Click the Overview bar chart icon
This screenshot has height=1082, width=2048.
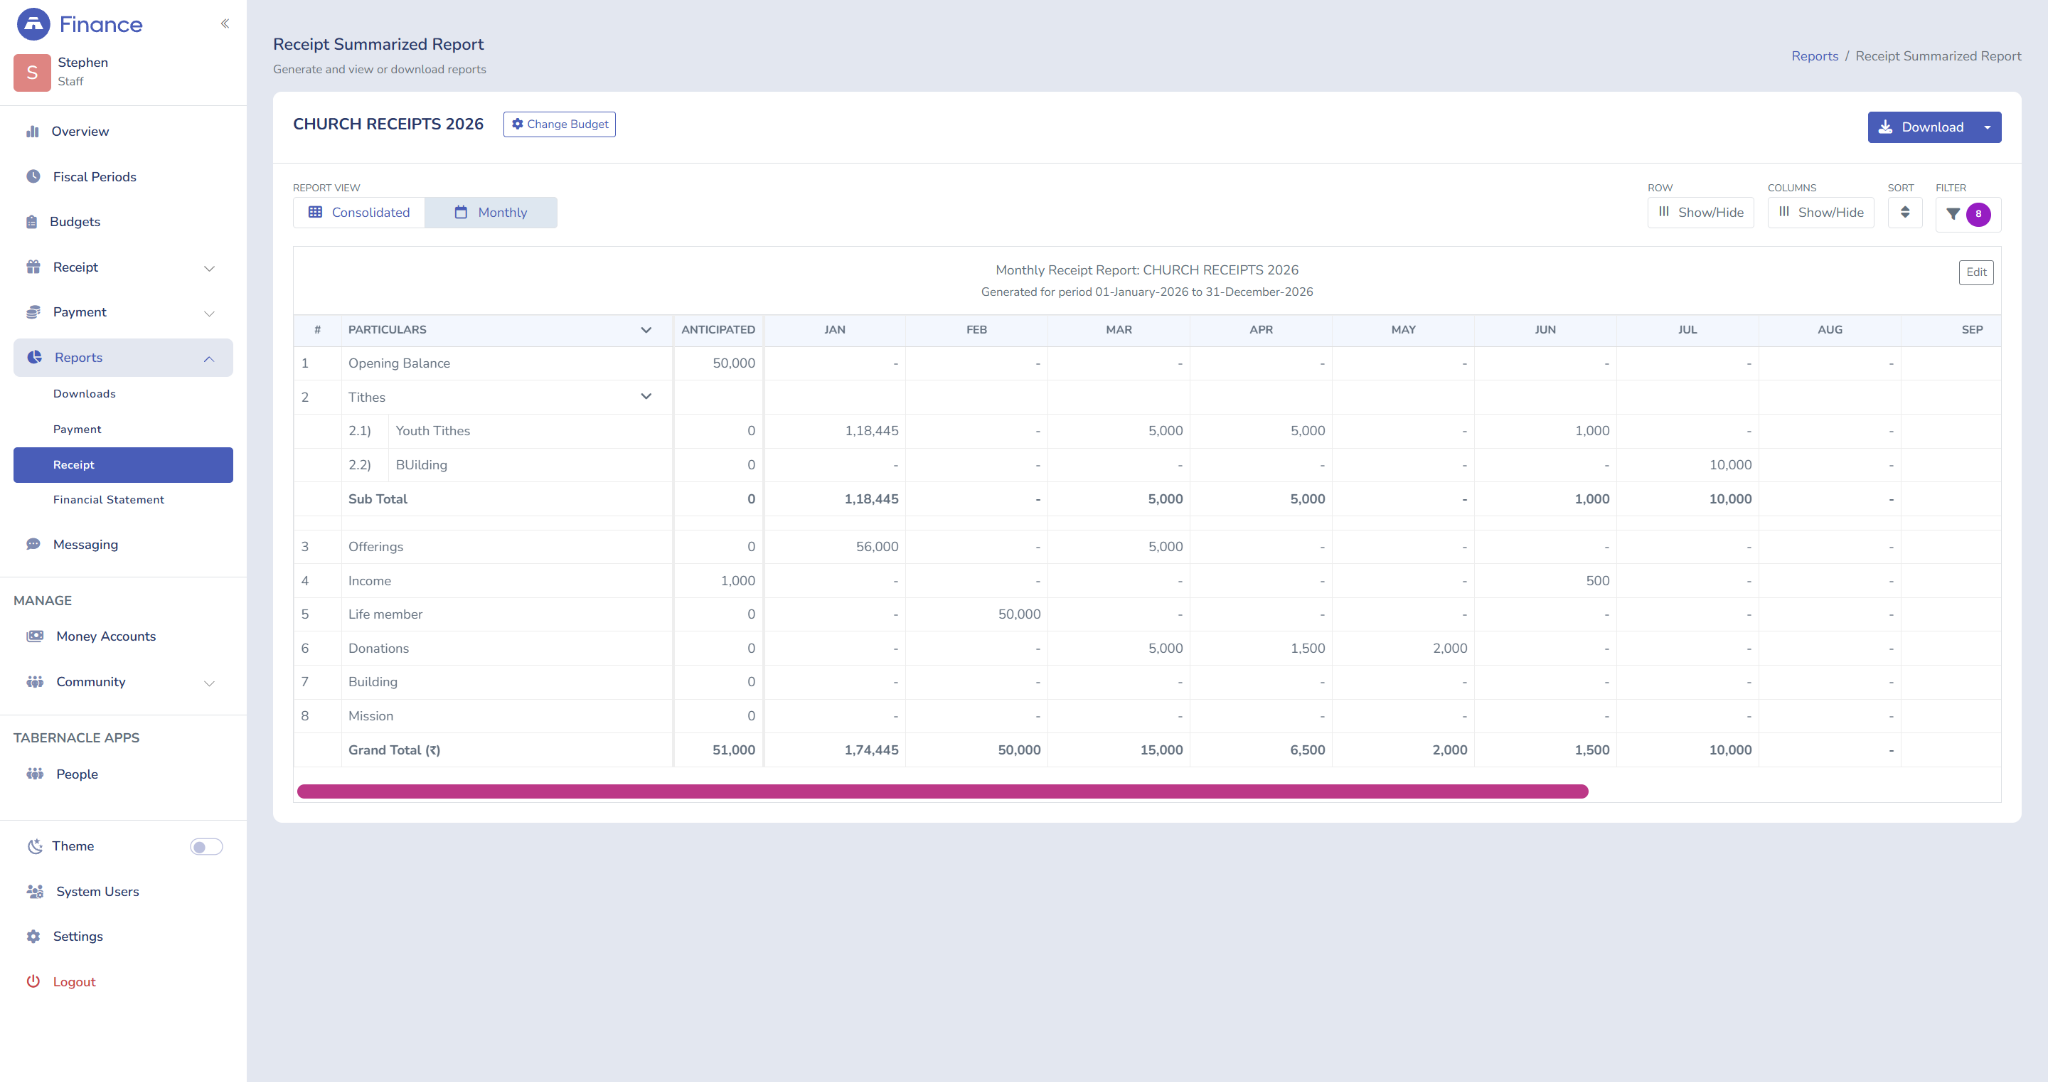click(x=33, y=131)
